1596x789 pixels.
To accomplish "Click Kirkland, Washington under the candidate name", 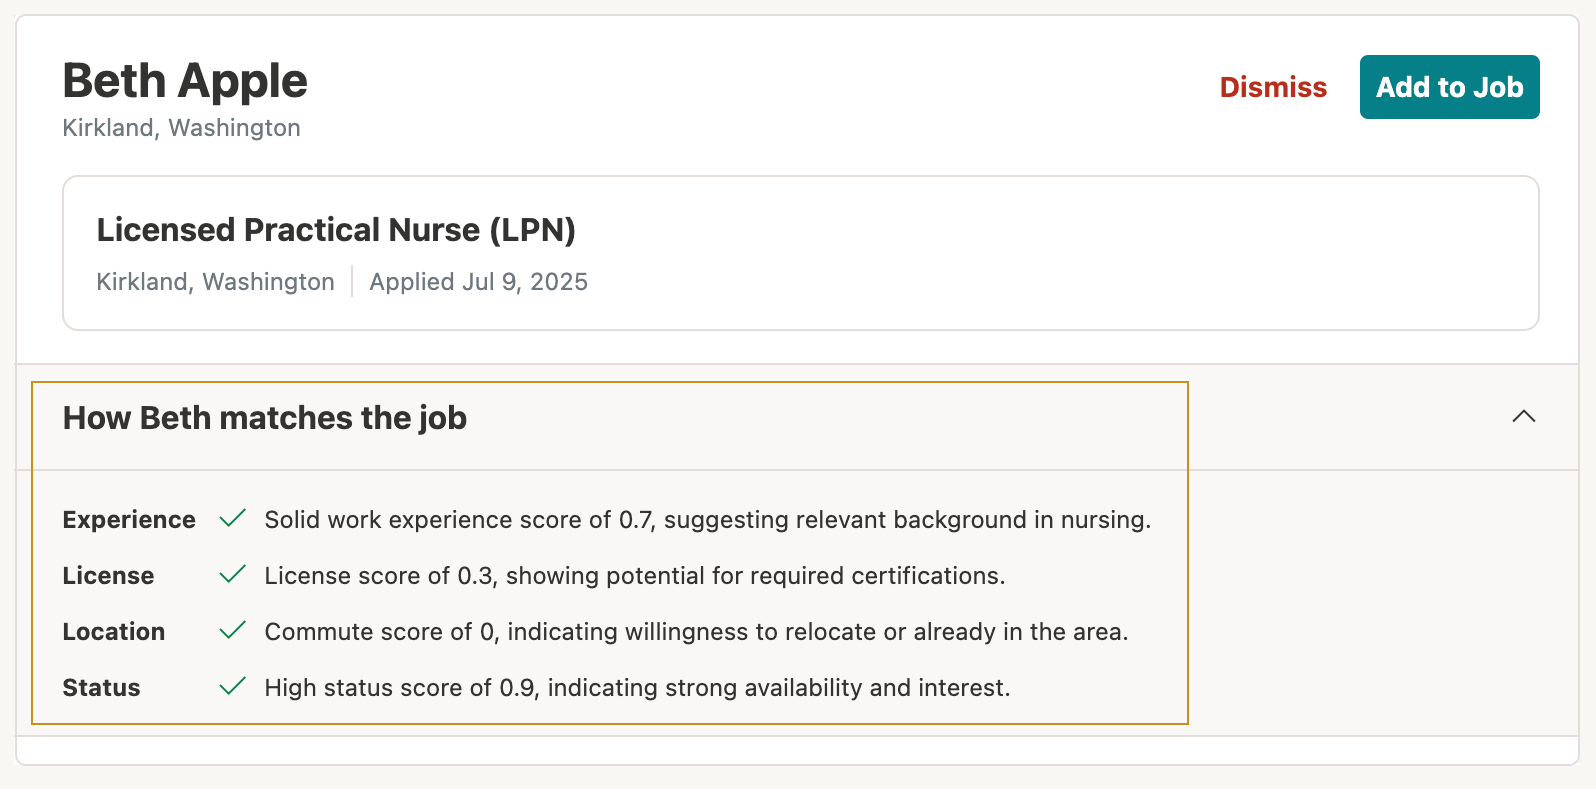I will pyautogui.click(x=181, y=128).
